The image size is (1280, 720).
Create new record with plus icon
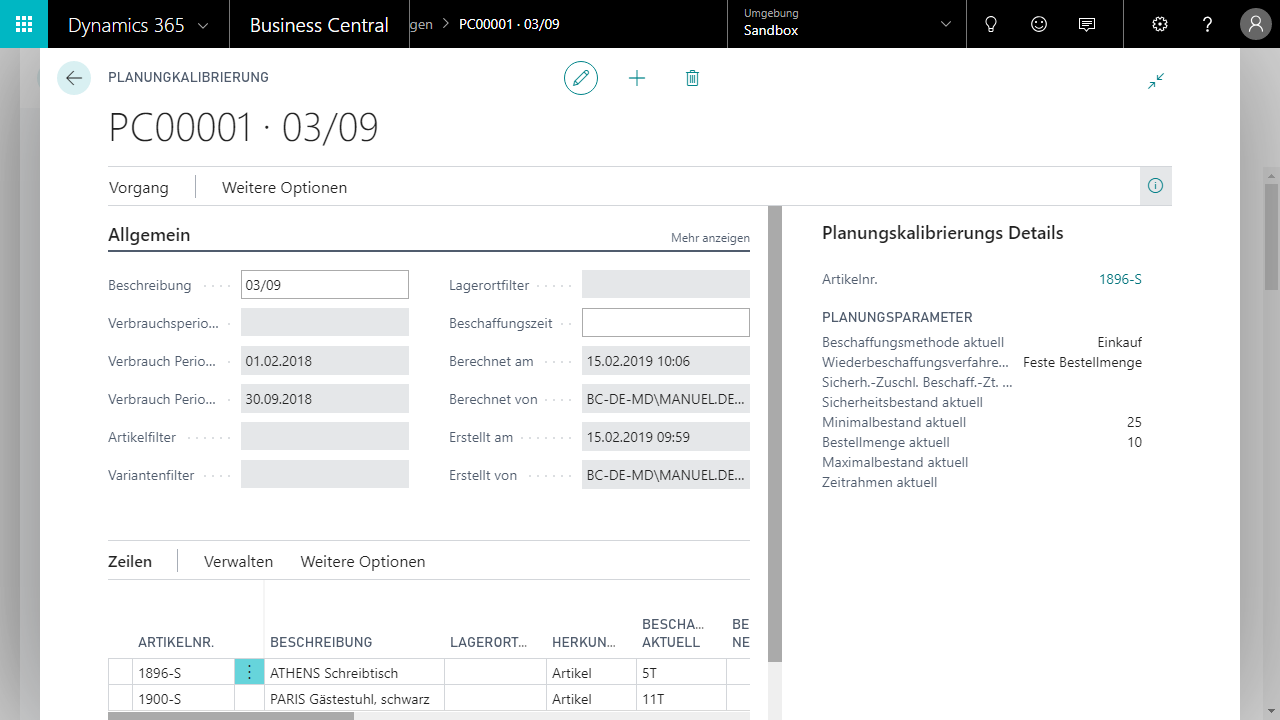pyautogui.click(x=637, y=78)
